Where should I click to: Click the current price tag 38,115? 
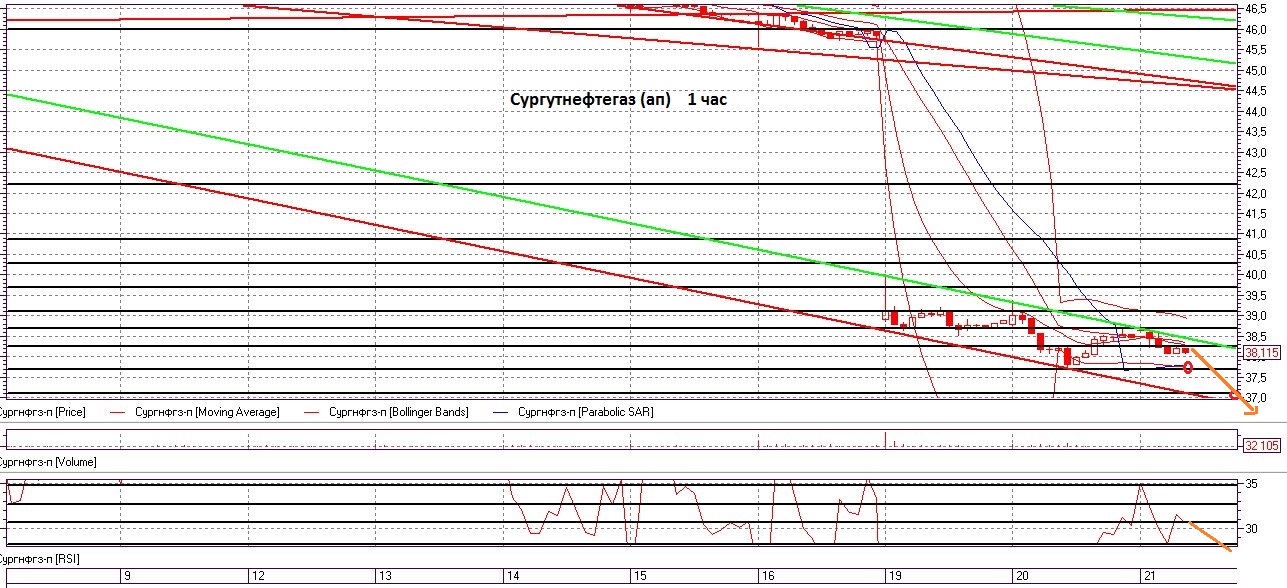point(1261,353)
